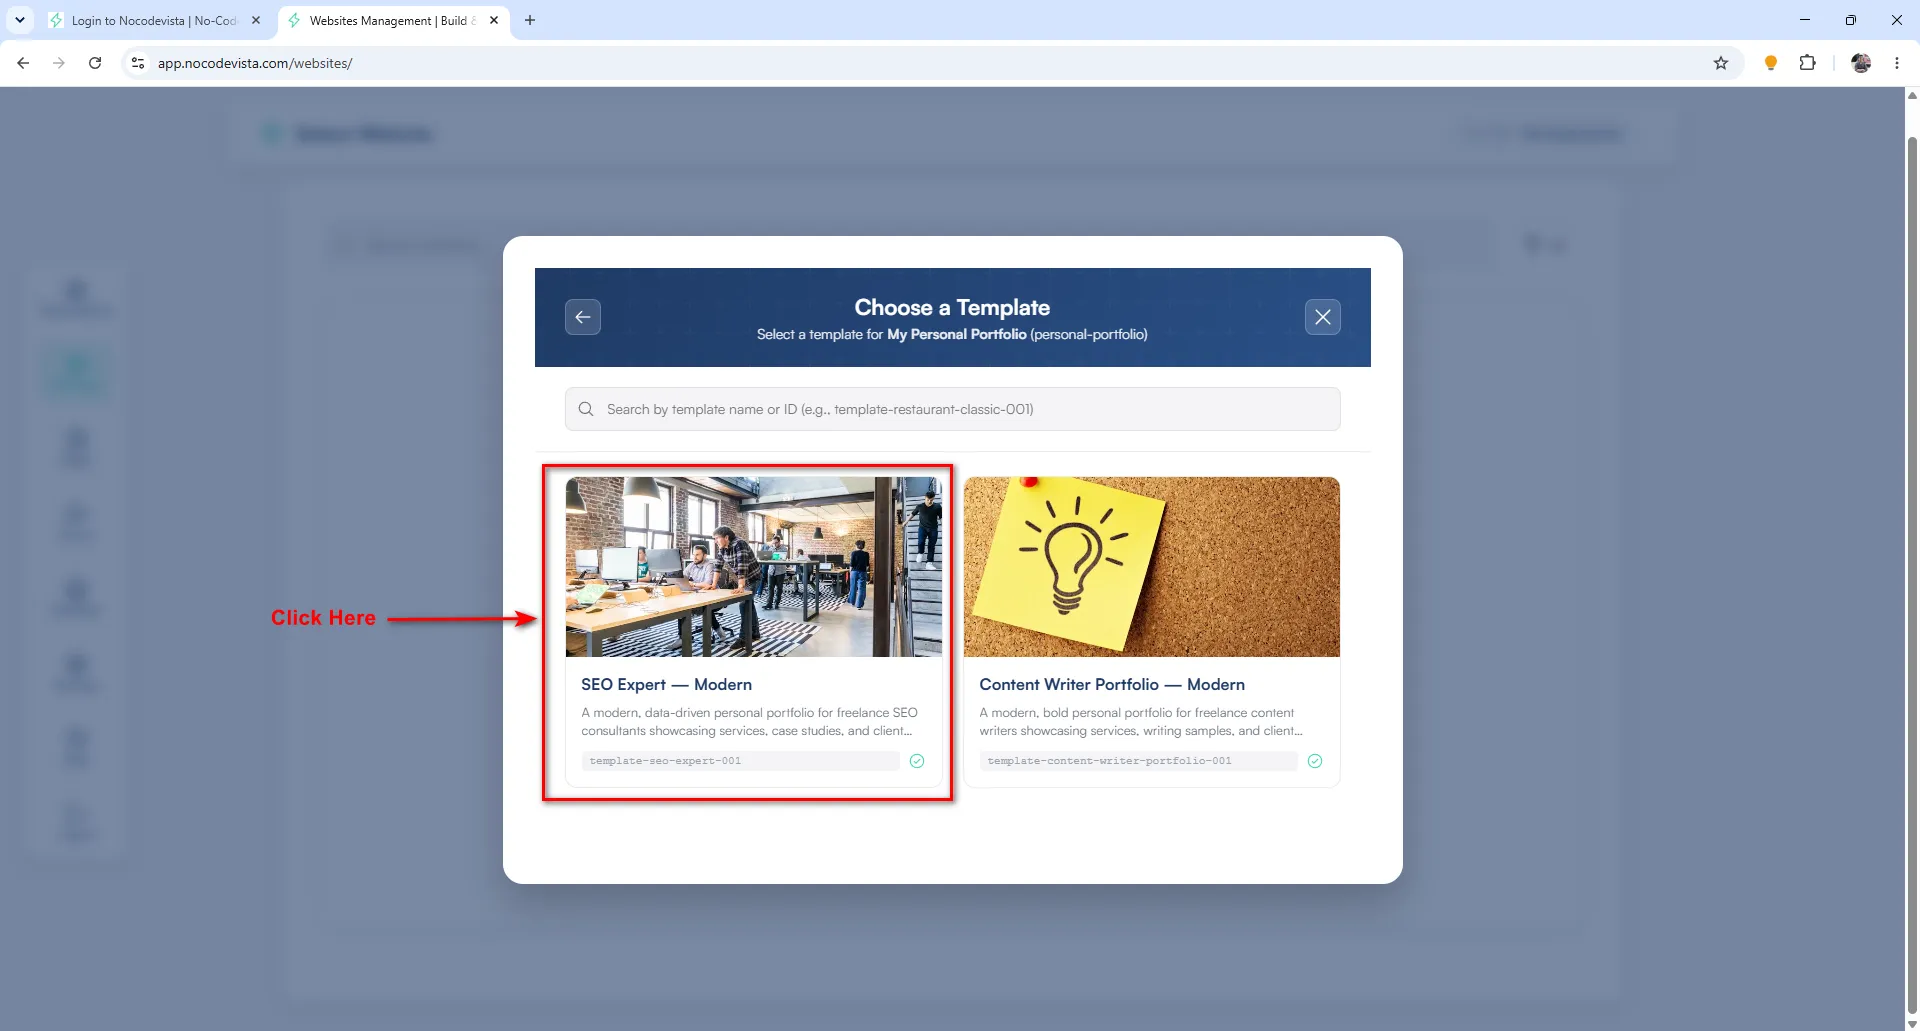Click template-content-writer-portfolio-001 ID text
Screen dimensions: 1920x1031
(1109, 761)
